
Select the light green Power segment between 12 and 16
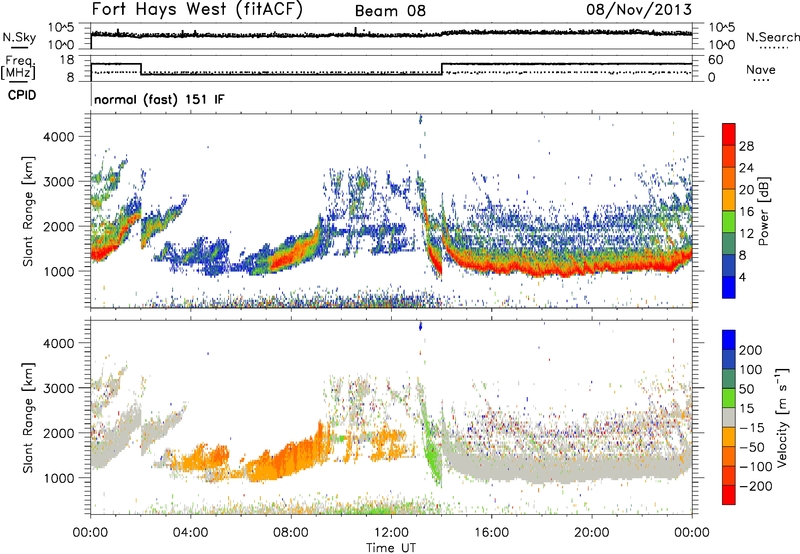pos(729,222)
